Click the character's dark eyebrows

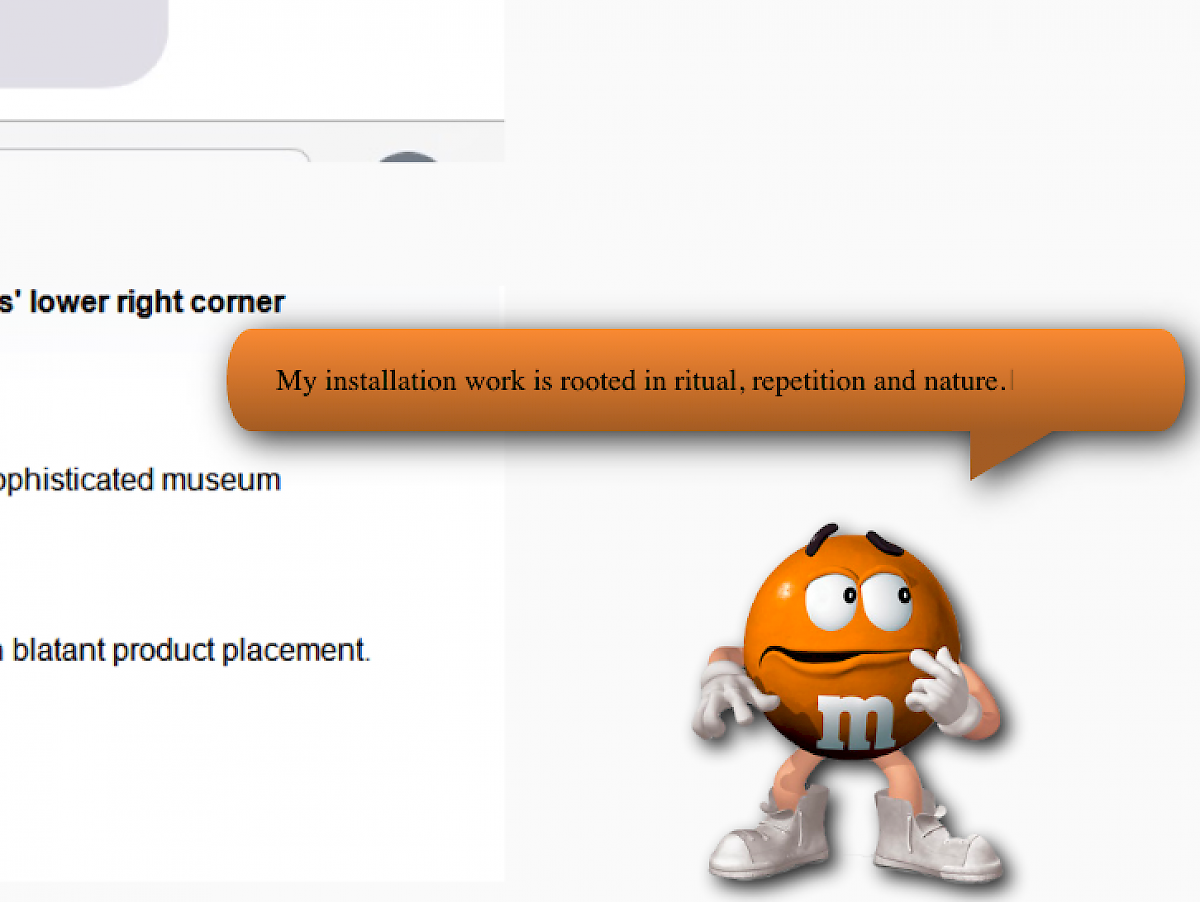850,540
